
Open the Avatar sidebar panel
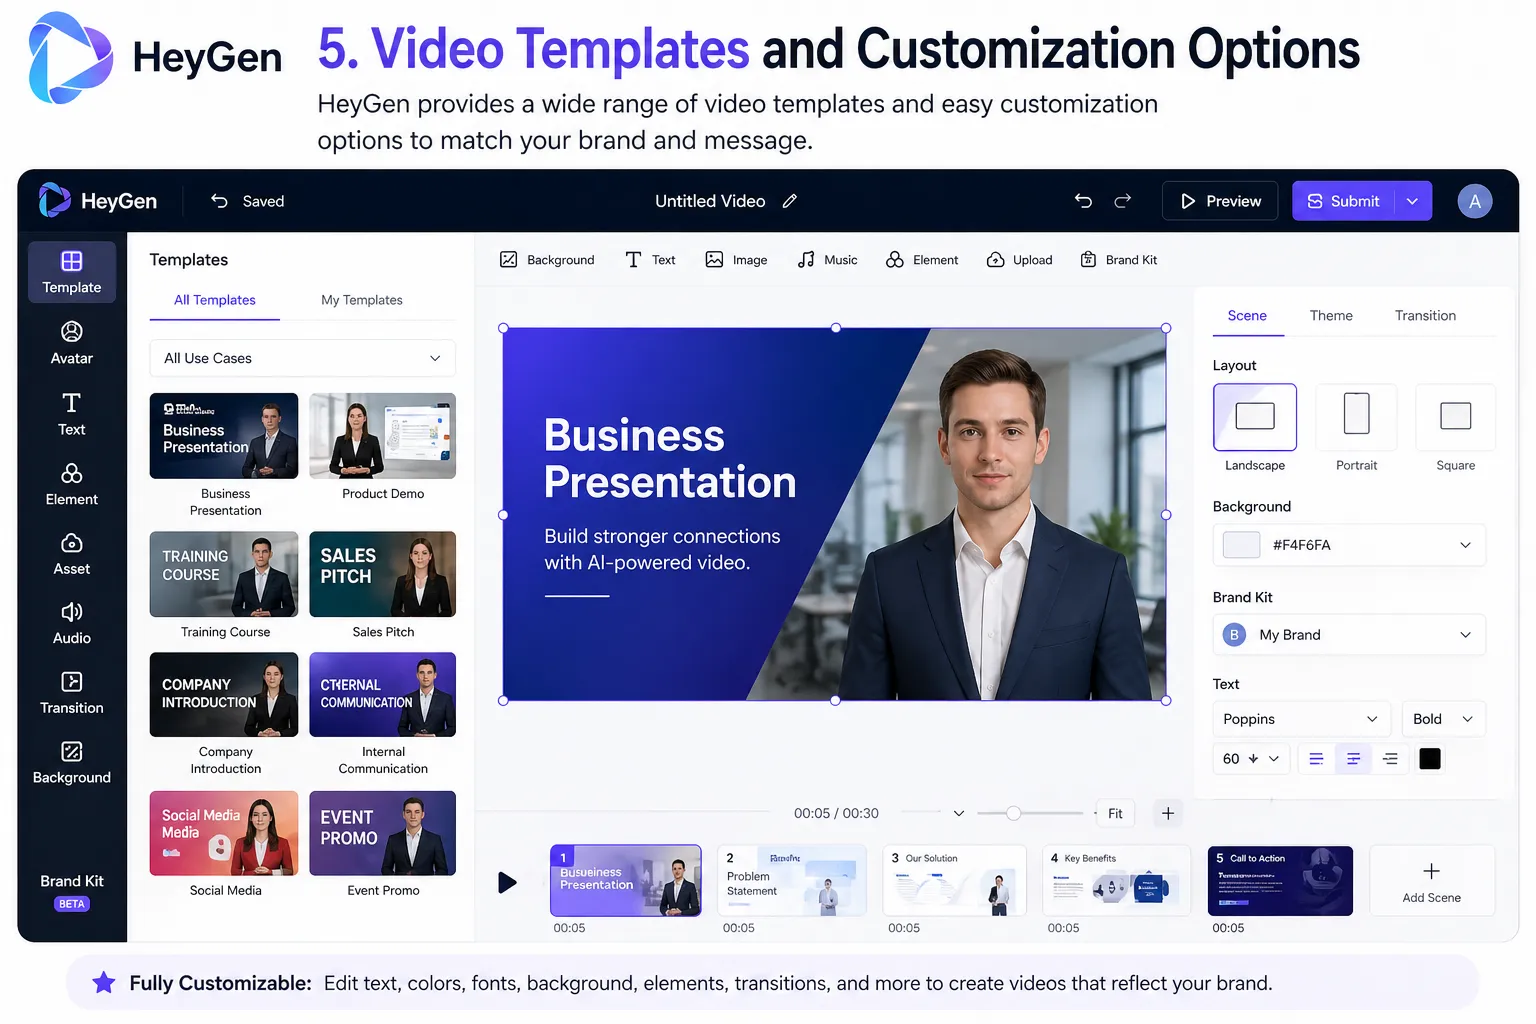72,343
